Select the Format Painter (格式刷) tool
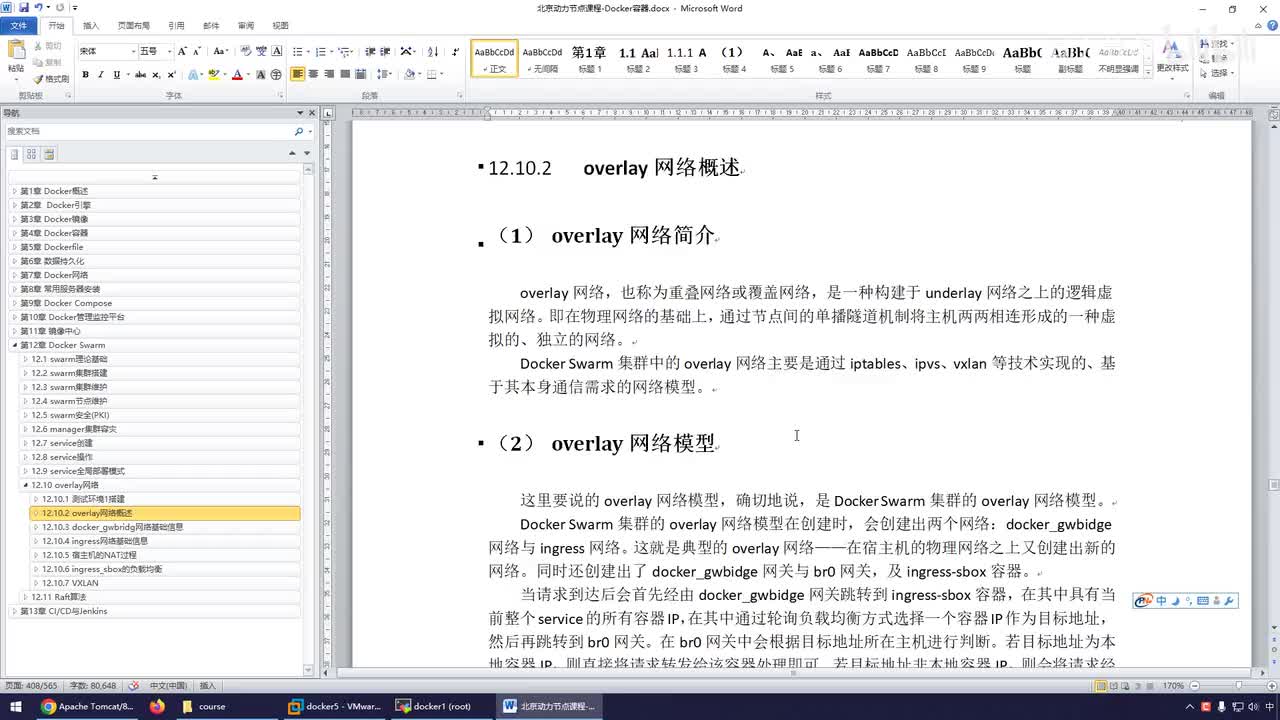Viewport: 1280px width, 720px height. [51, 79]
